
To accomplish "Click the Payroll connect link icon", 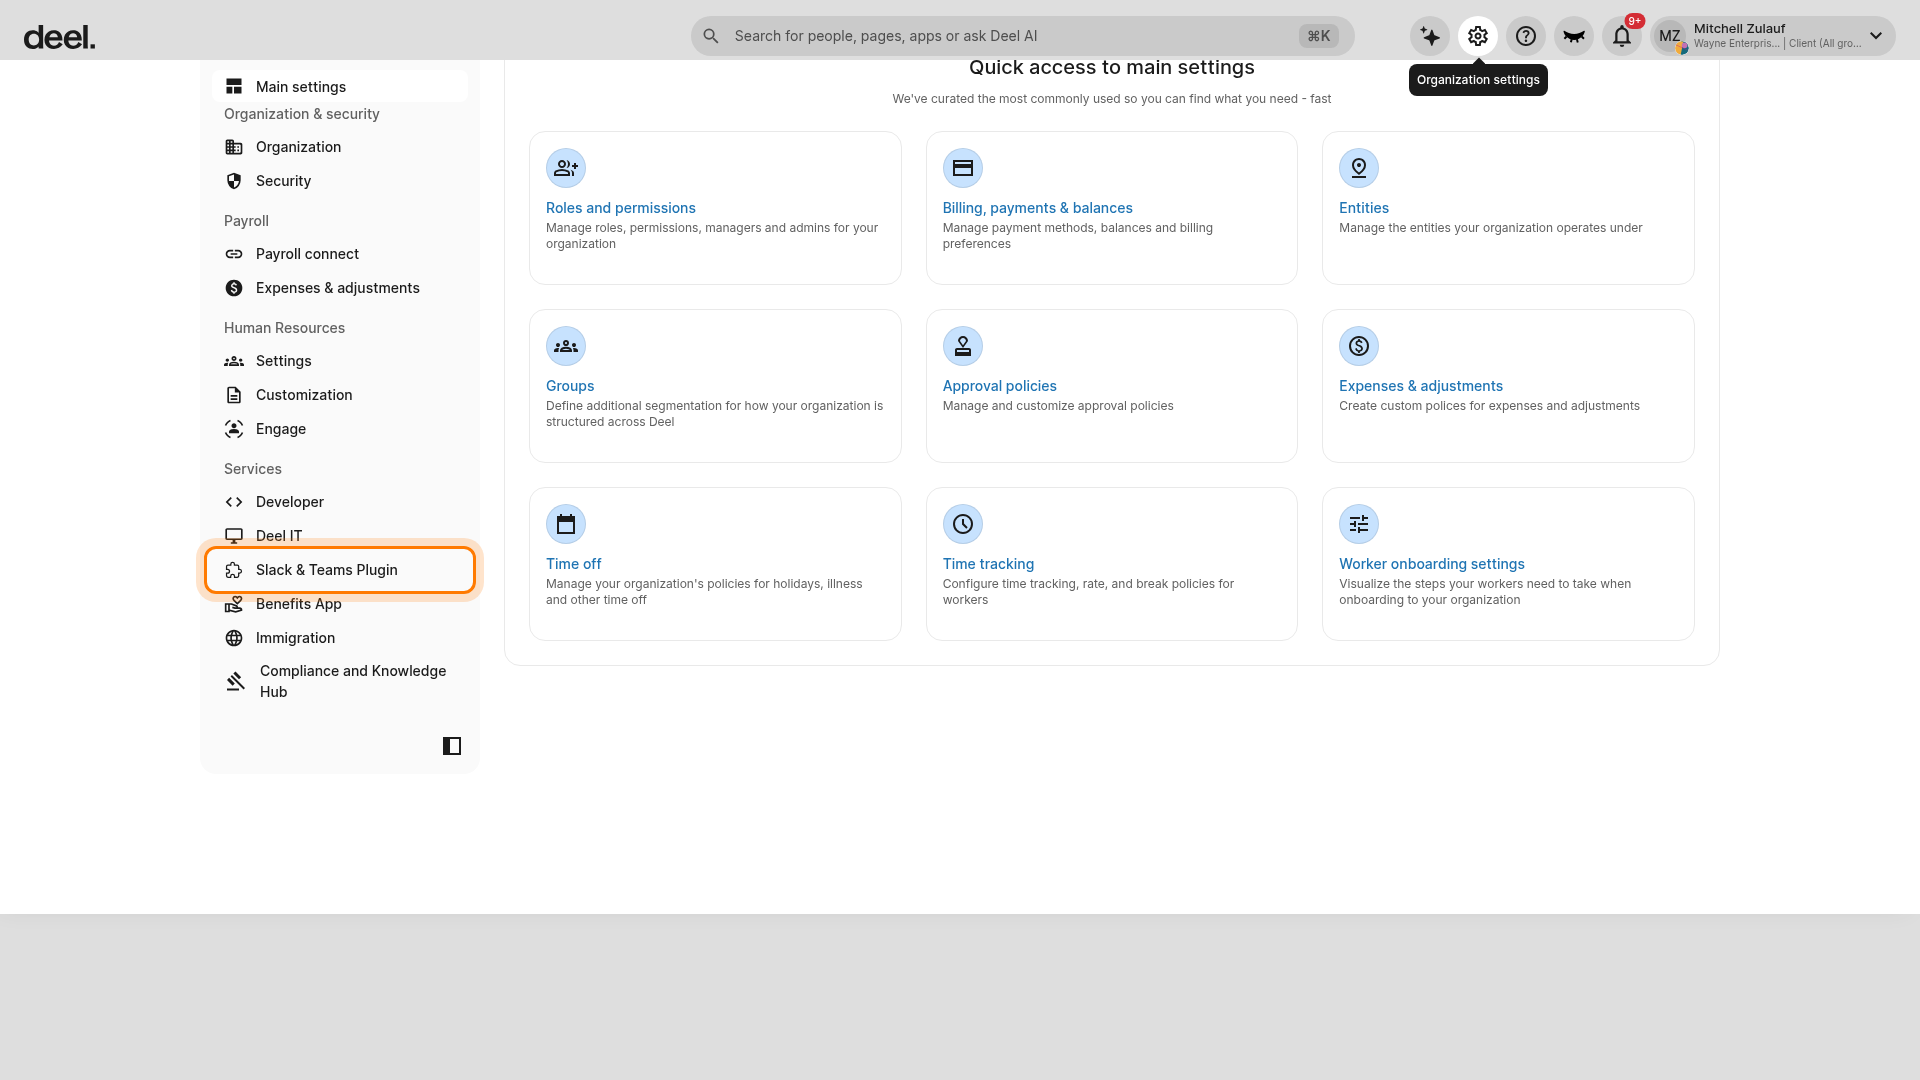I will pos(234,254).
